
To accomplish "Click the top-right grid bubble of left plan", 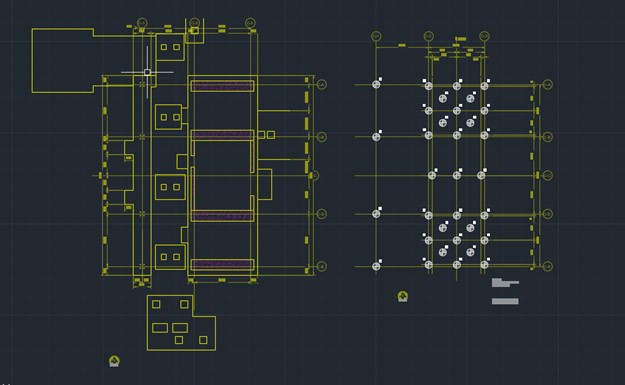I will coord(250,23).
